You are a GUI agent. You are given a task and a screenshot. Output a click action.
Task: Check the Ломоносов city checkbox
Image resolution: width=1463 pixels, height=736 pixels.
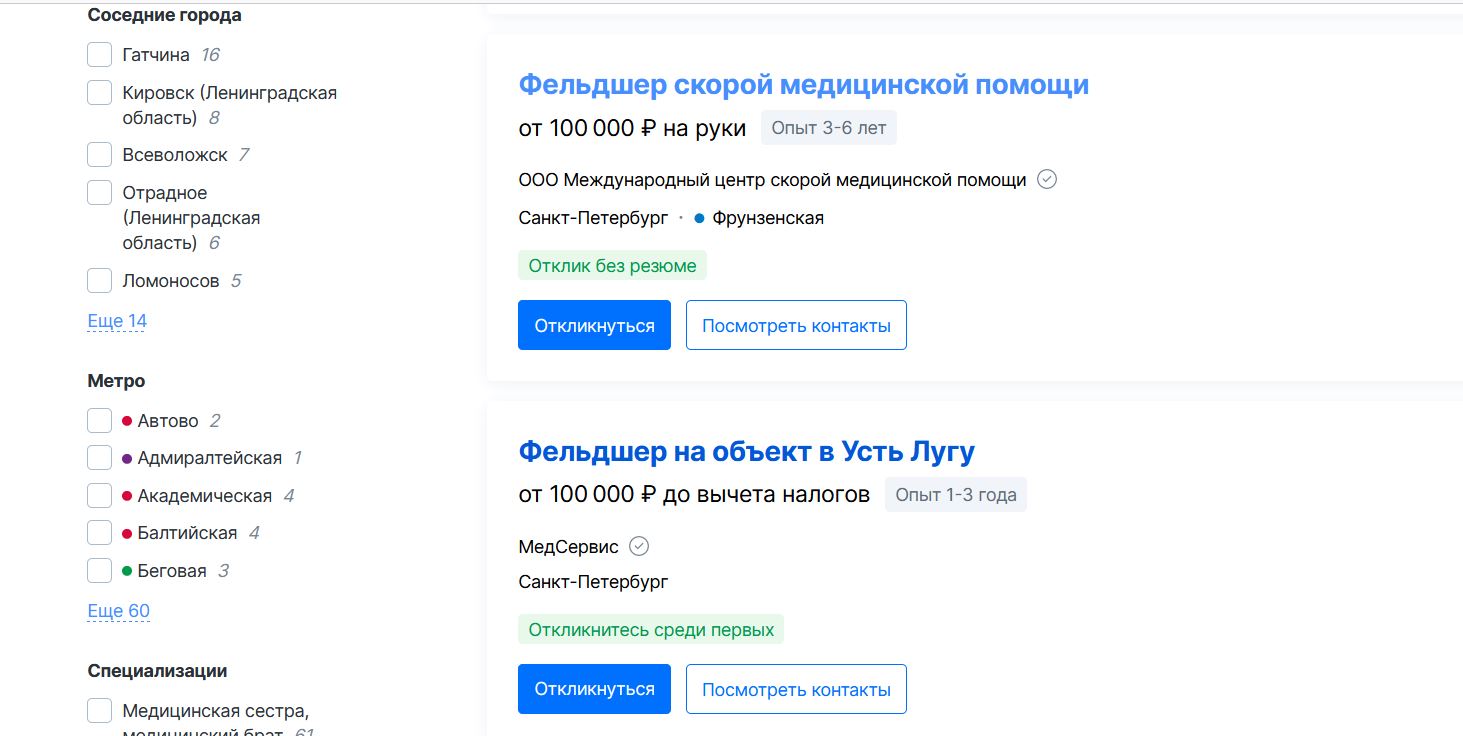pos(99,281)
